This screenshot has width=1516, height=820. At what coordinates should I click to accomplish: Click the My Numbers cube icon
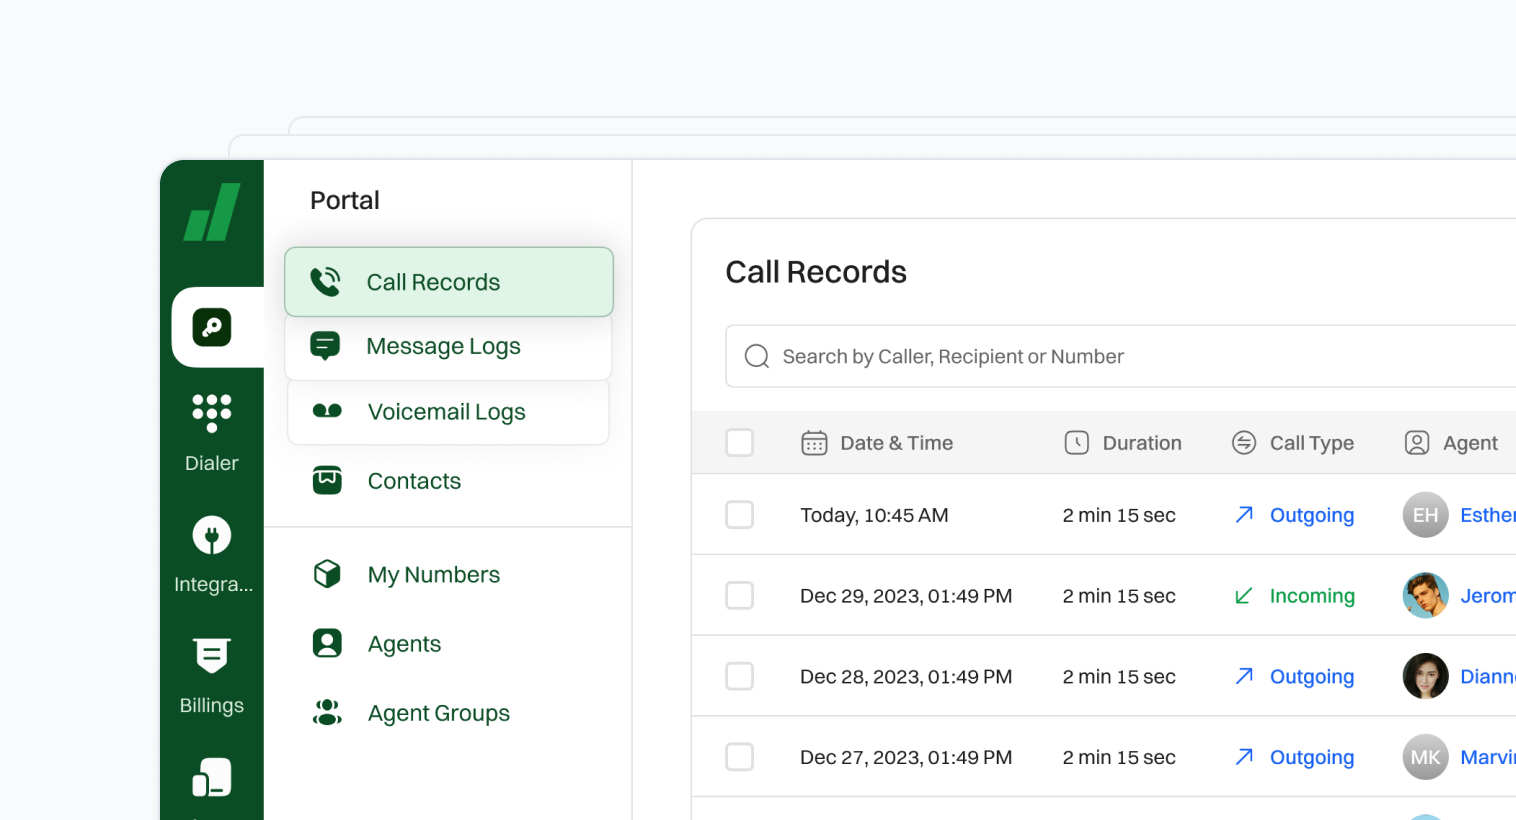click(327, 574)
